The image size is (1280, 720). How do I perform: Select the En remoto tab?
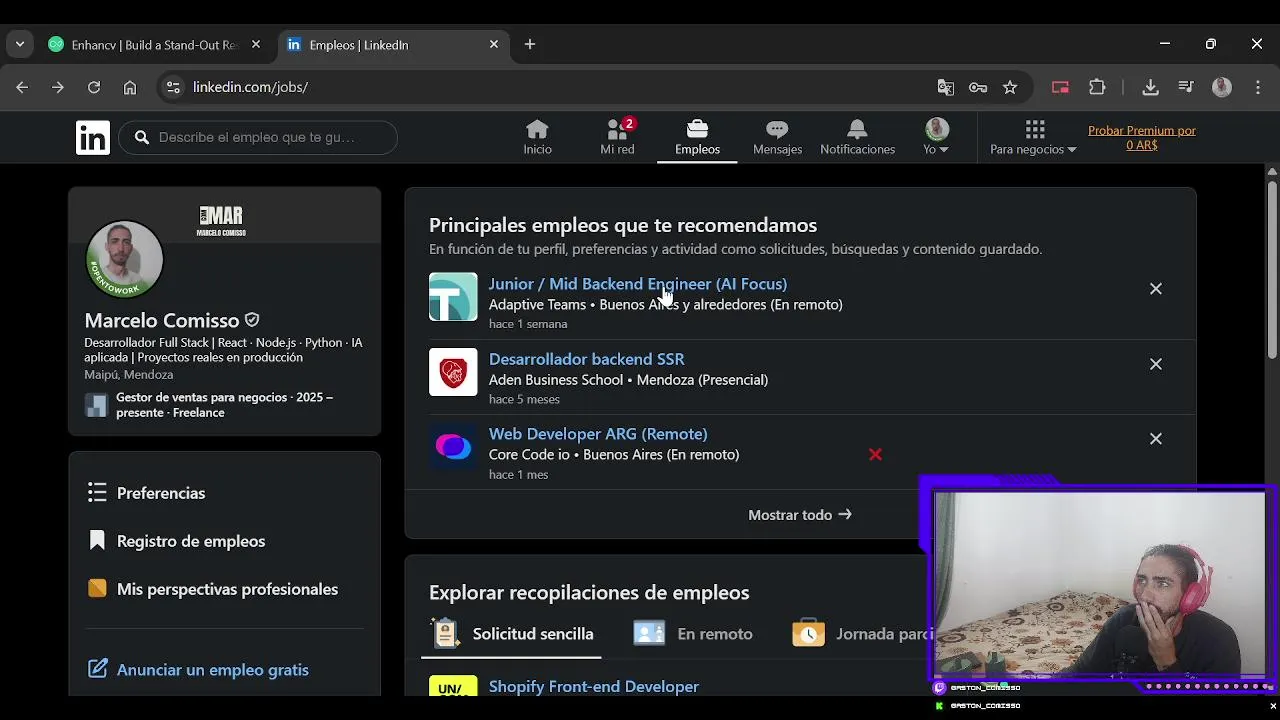(x=692, y=634)
